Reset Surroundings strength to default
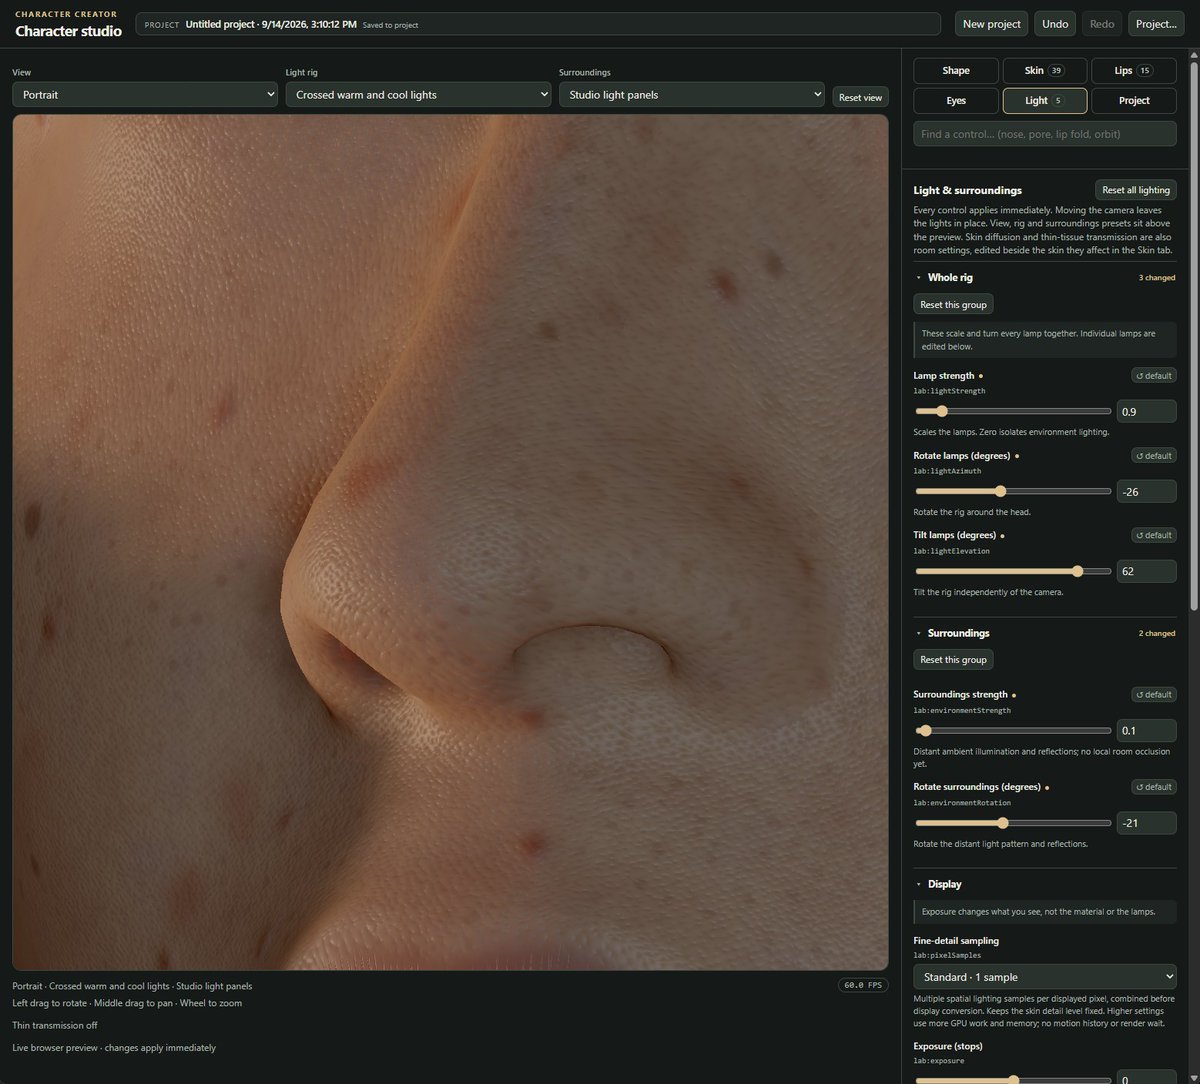The width and height of the screenshot is (1200, 1084). [1153, 694]
